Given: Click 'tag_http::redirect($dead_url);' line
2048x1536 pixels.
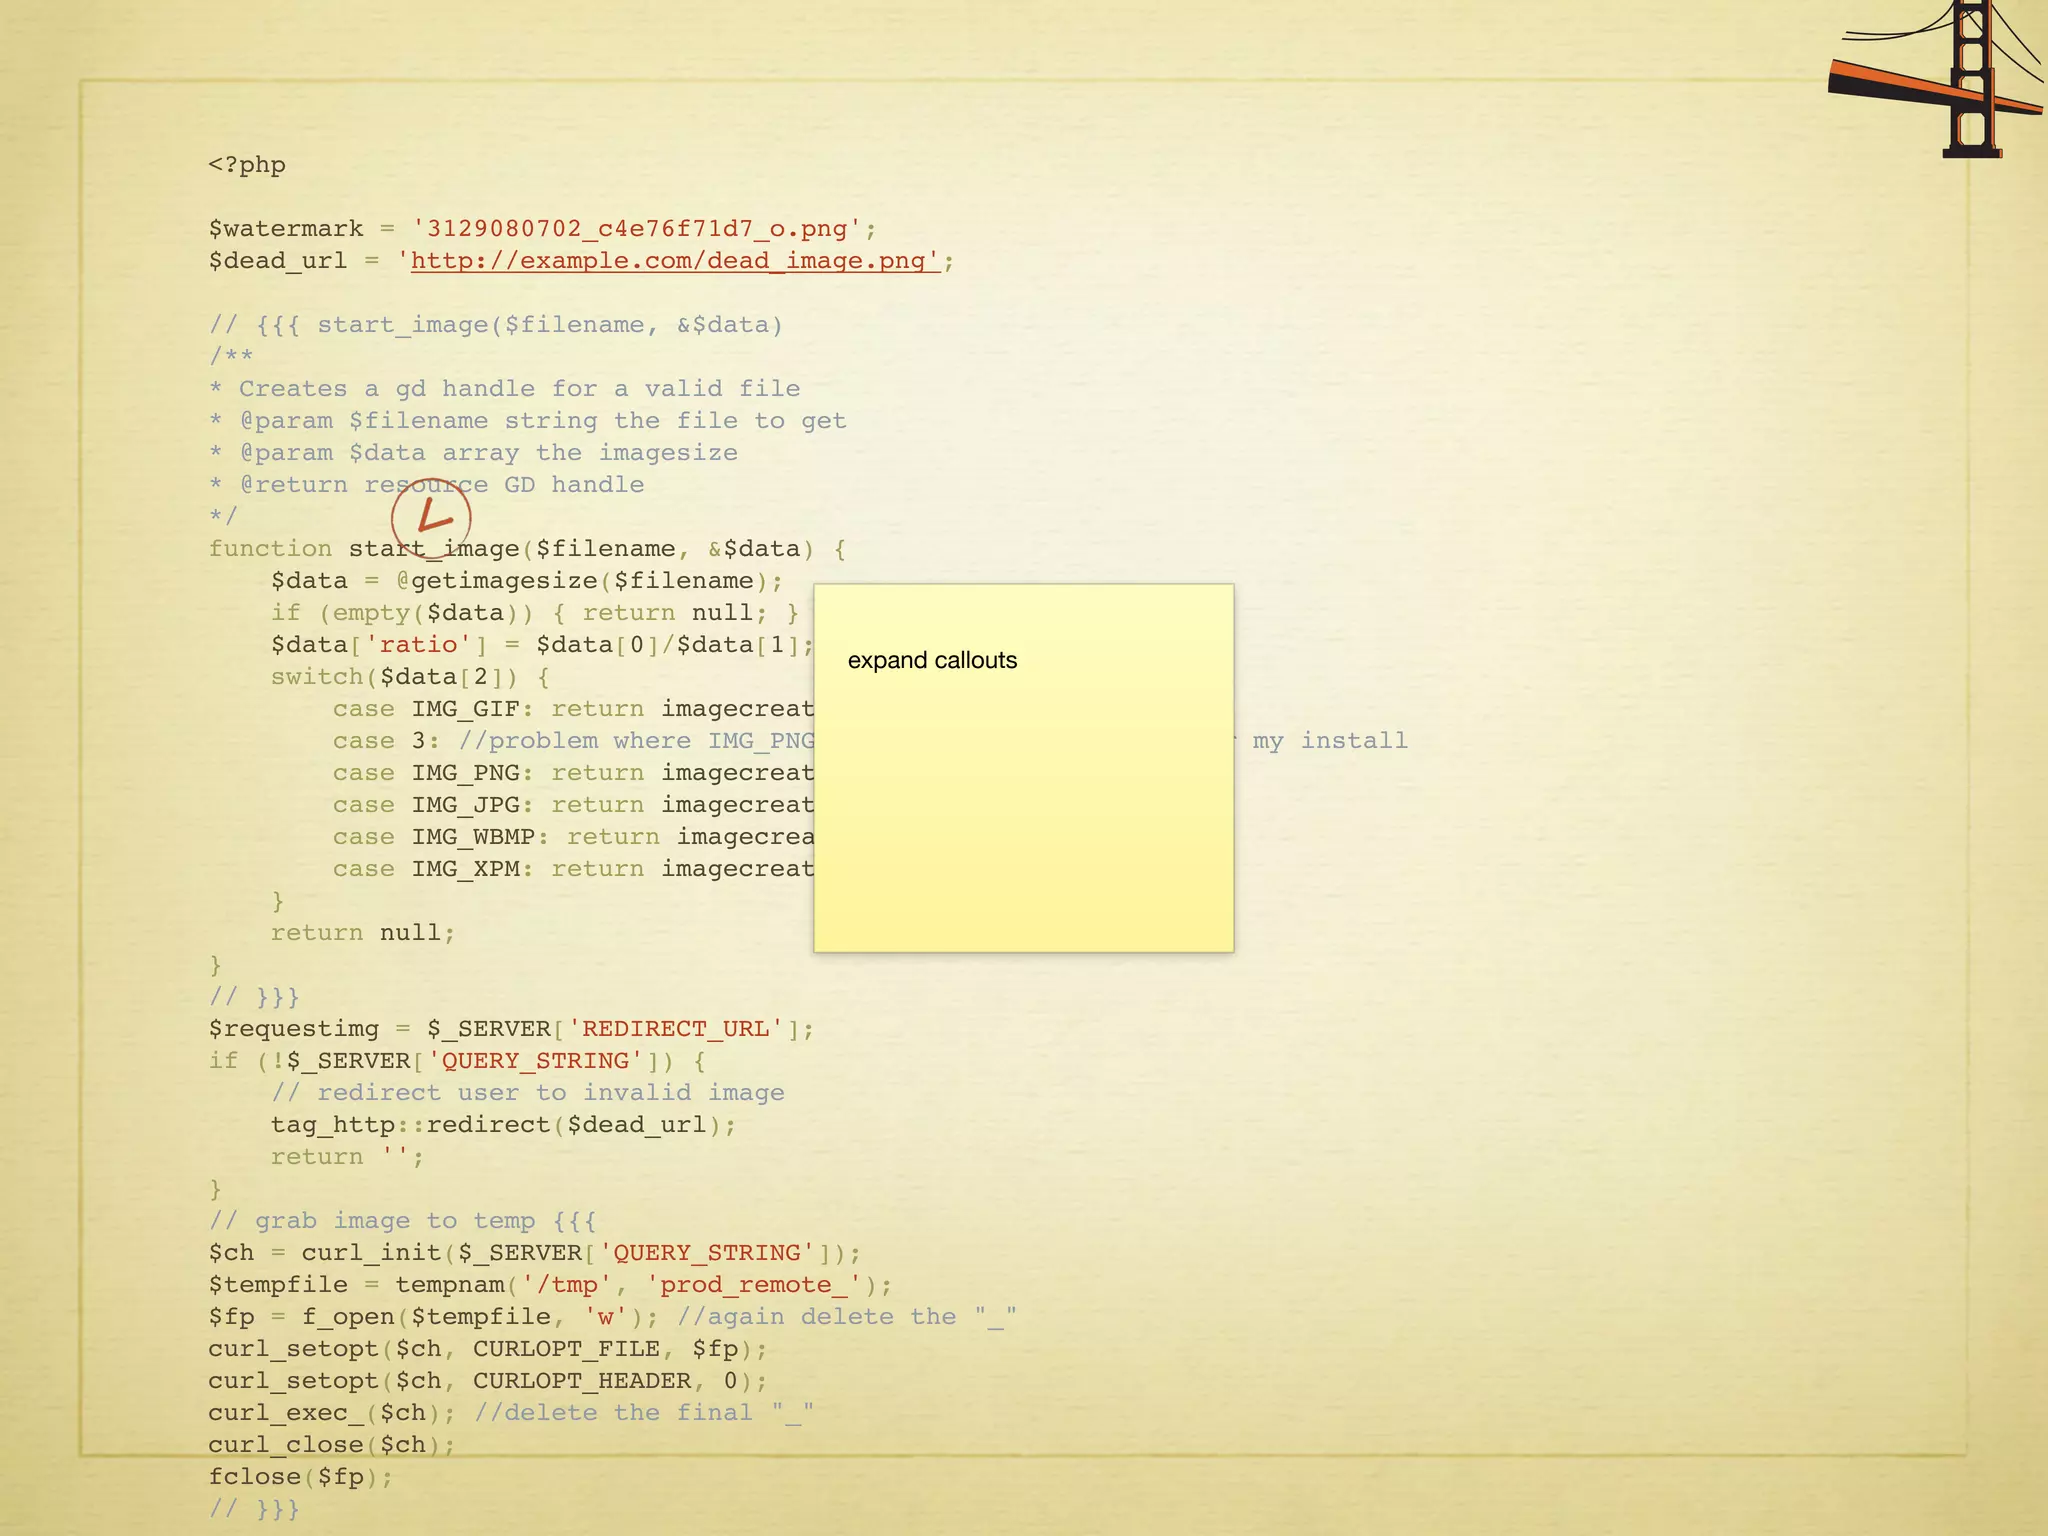Looking at the screenshot, I should [503, 1125].
